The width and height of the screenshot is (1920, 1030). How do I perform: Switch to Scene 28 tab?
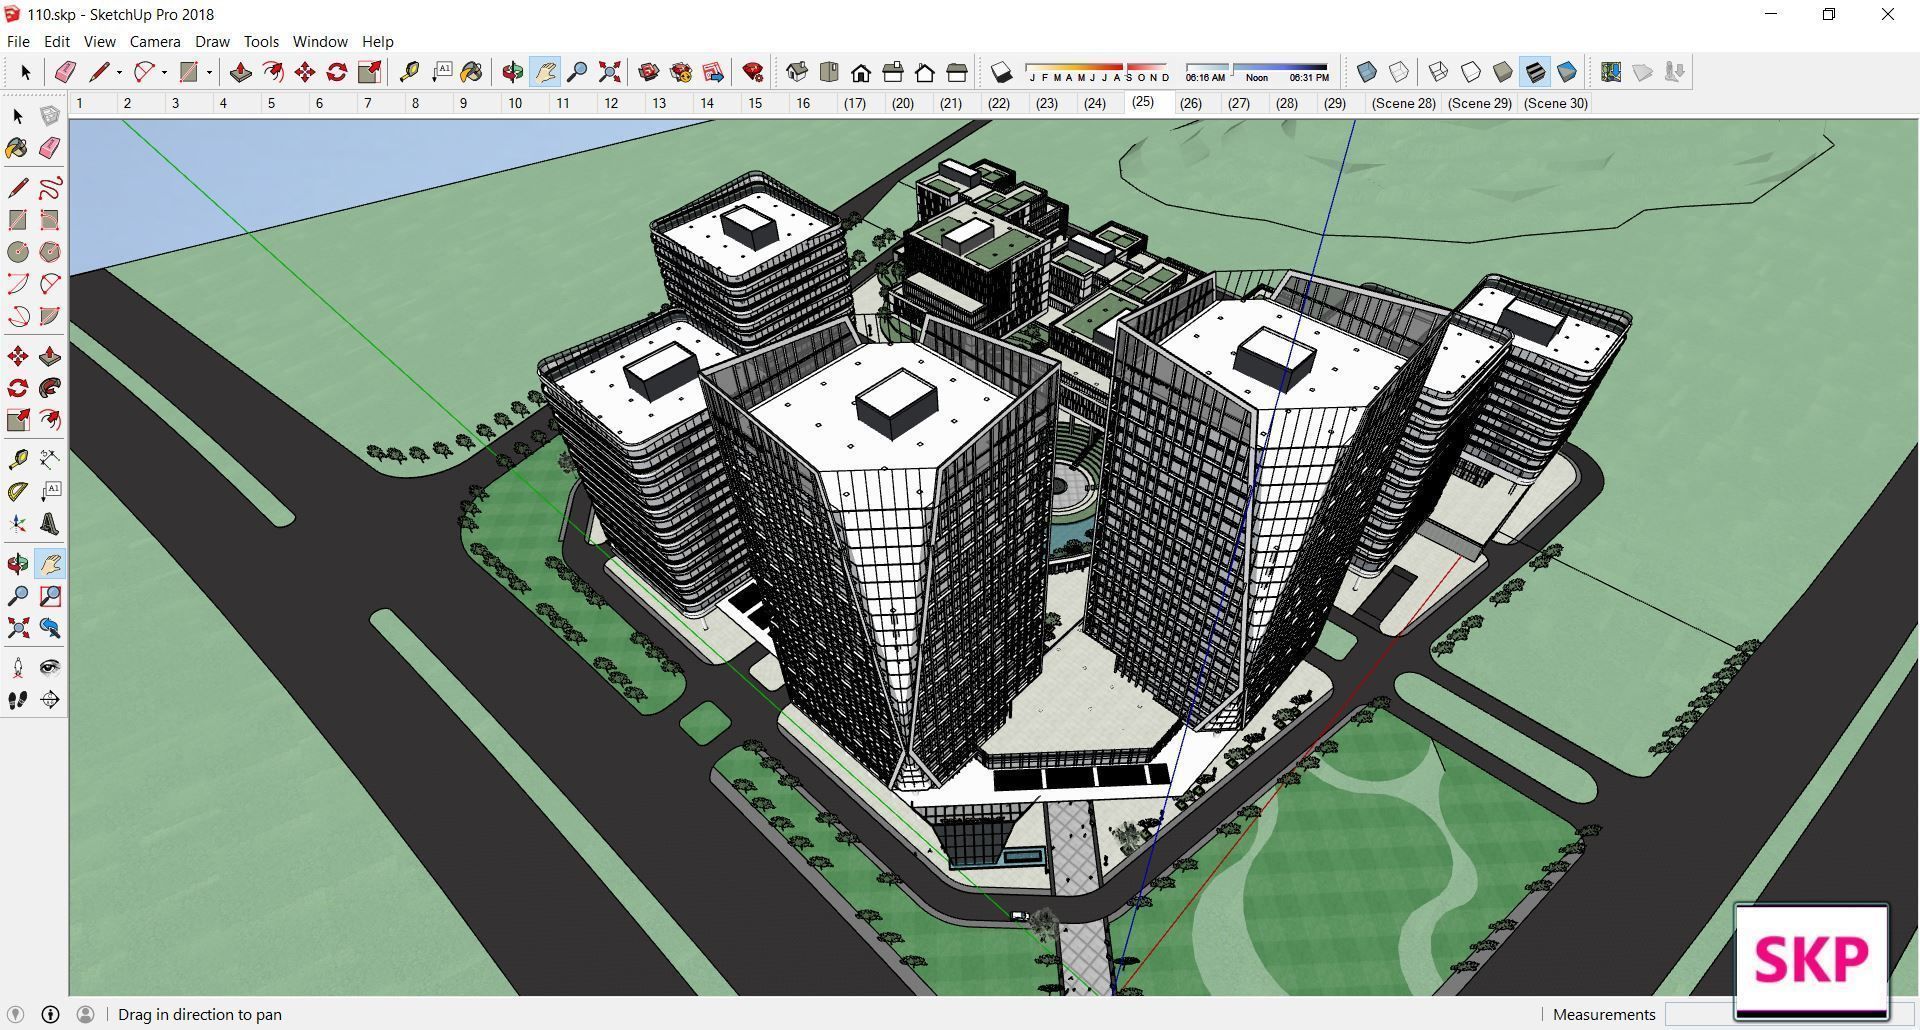click(1403, 103)
